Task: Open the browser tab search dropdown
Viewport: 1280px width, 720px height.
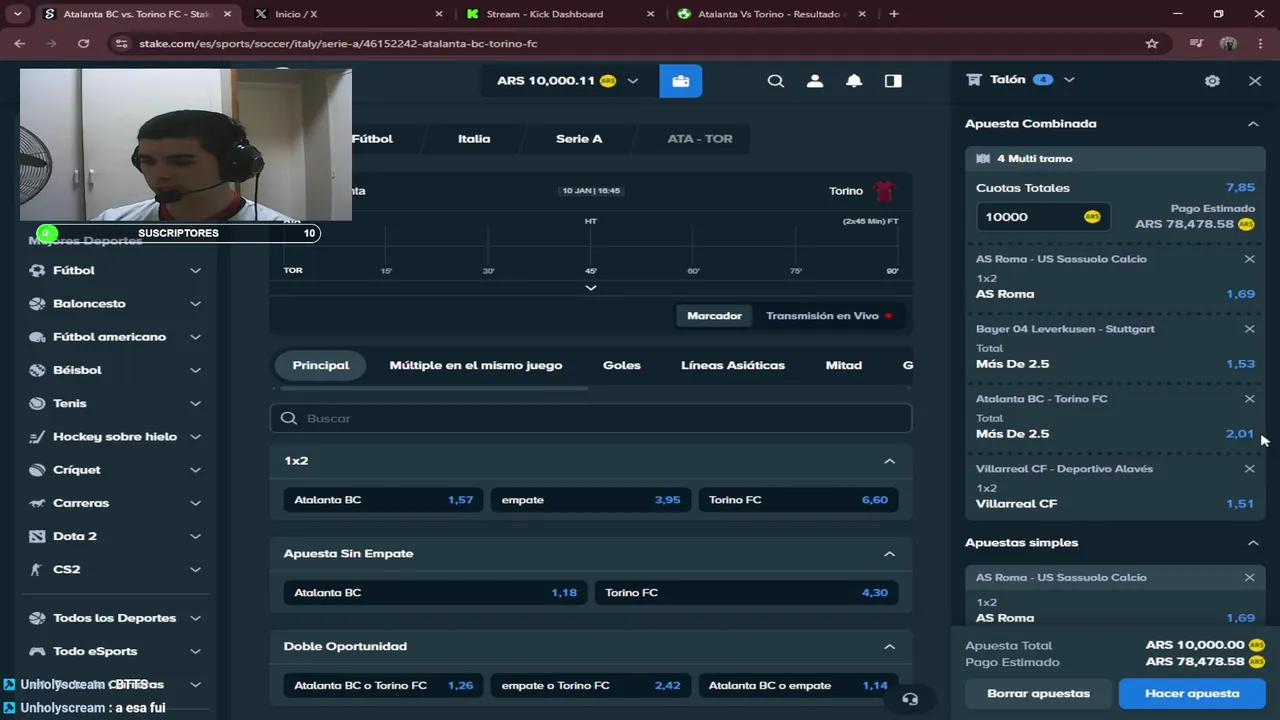Action: (x=17, y=14)
